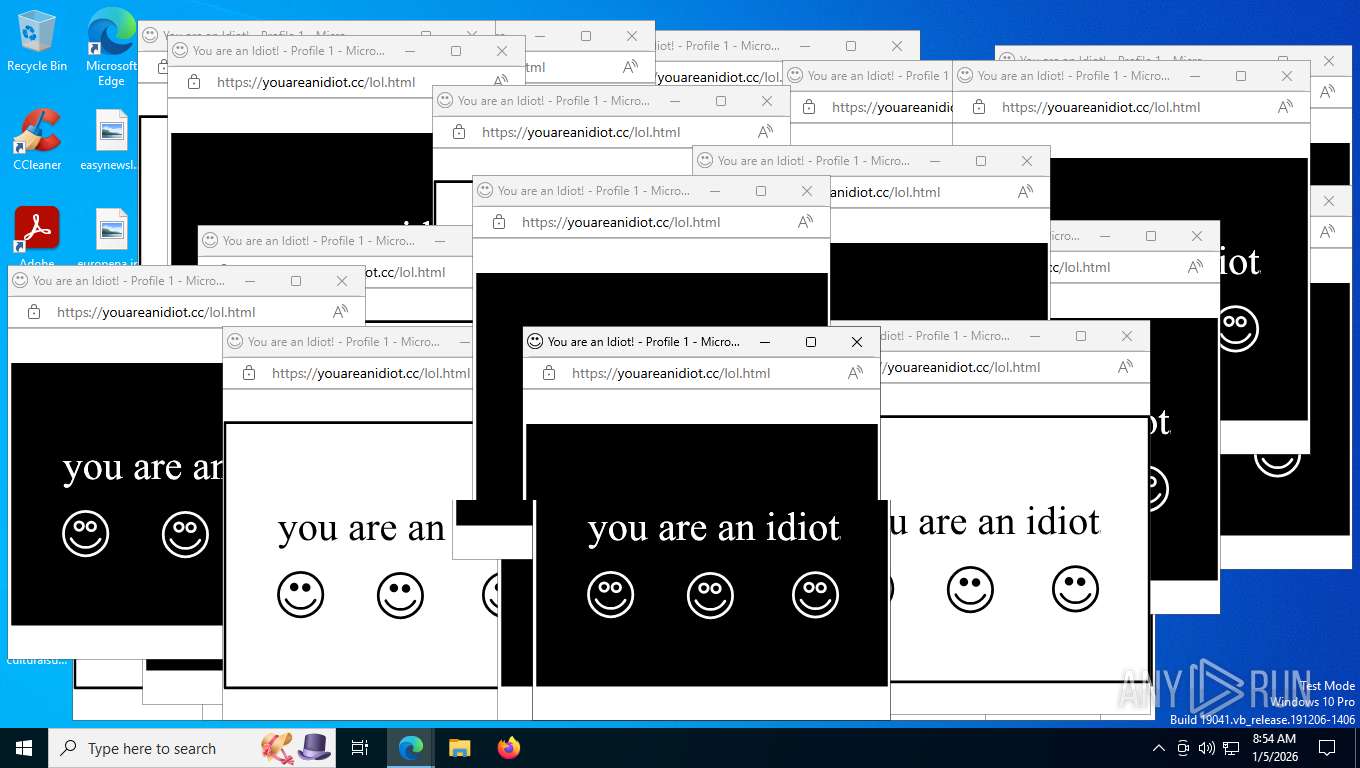Click the truncated URL reading "c/lol.html"
This screenshot has width=1360, height=768.
pos(1081,267)
